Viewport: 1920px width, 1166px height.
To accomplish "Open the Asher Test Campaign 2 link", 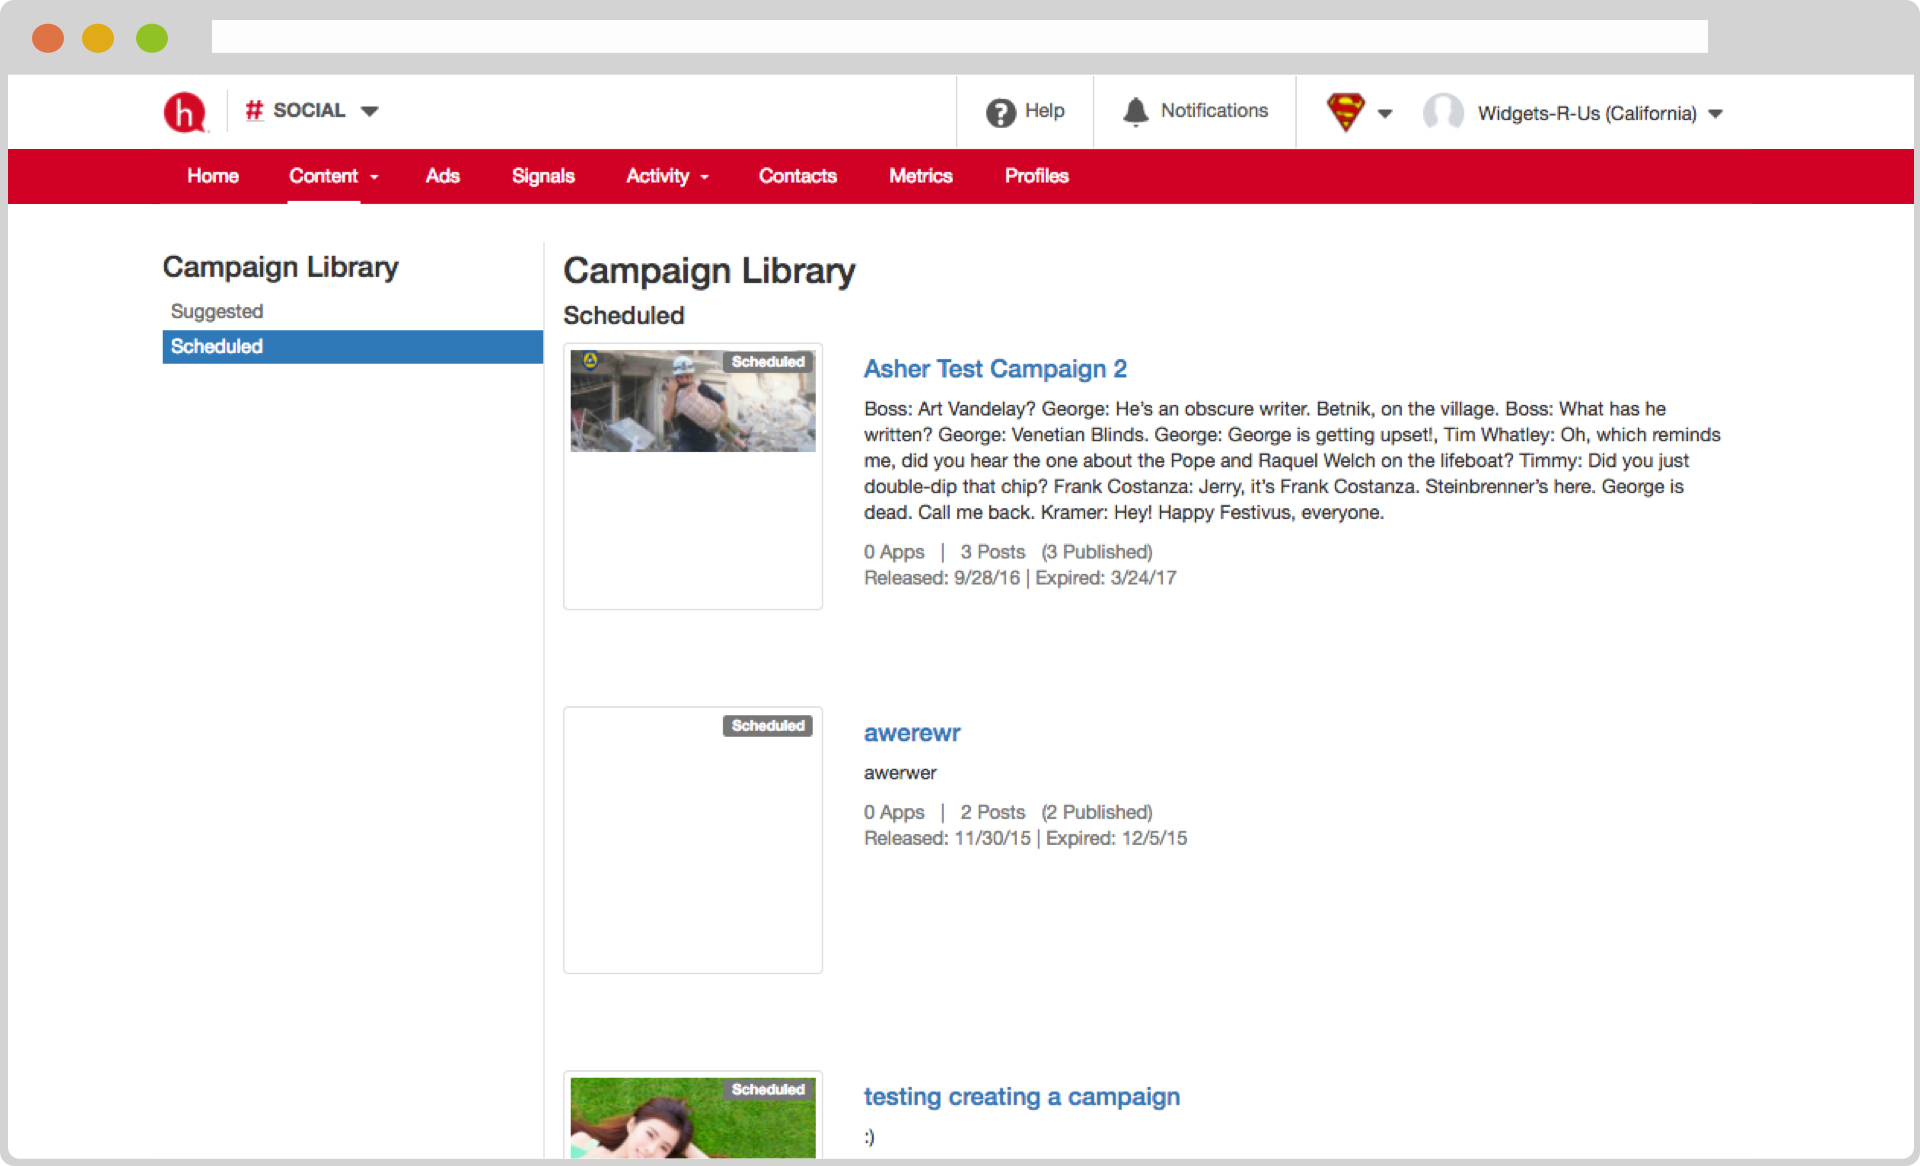I will click(x=995, y=369).
